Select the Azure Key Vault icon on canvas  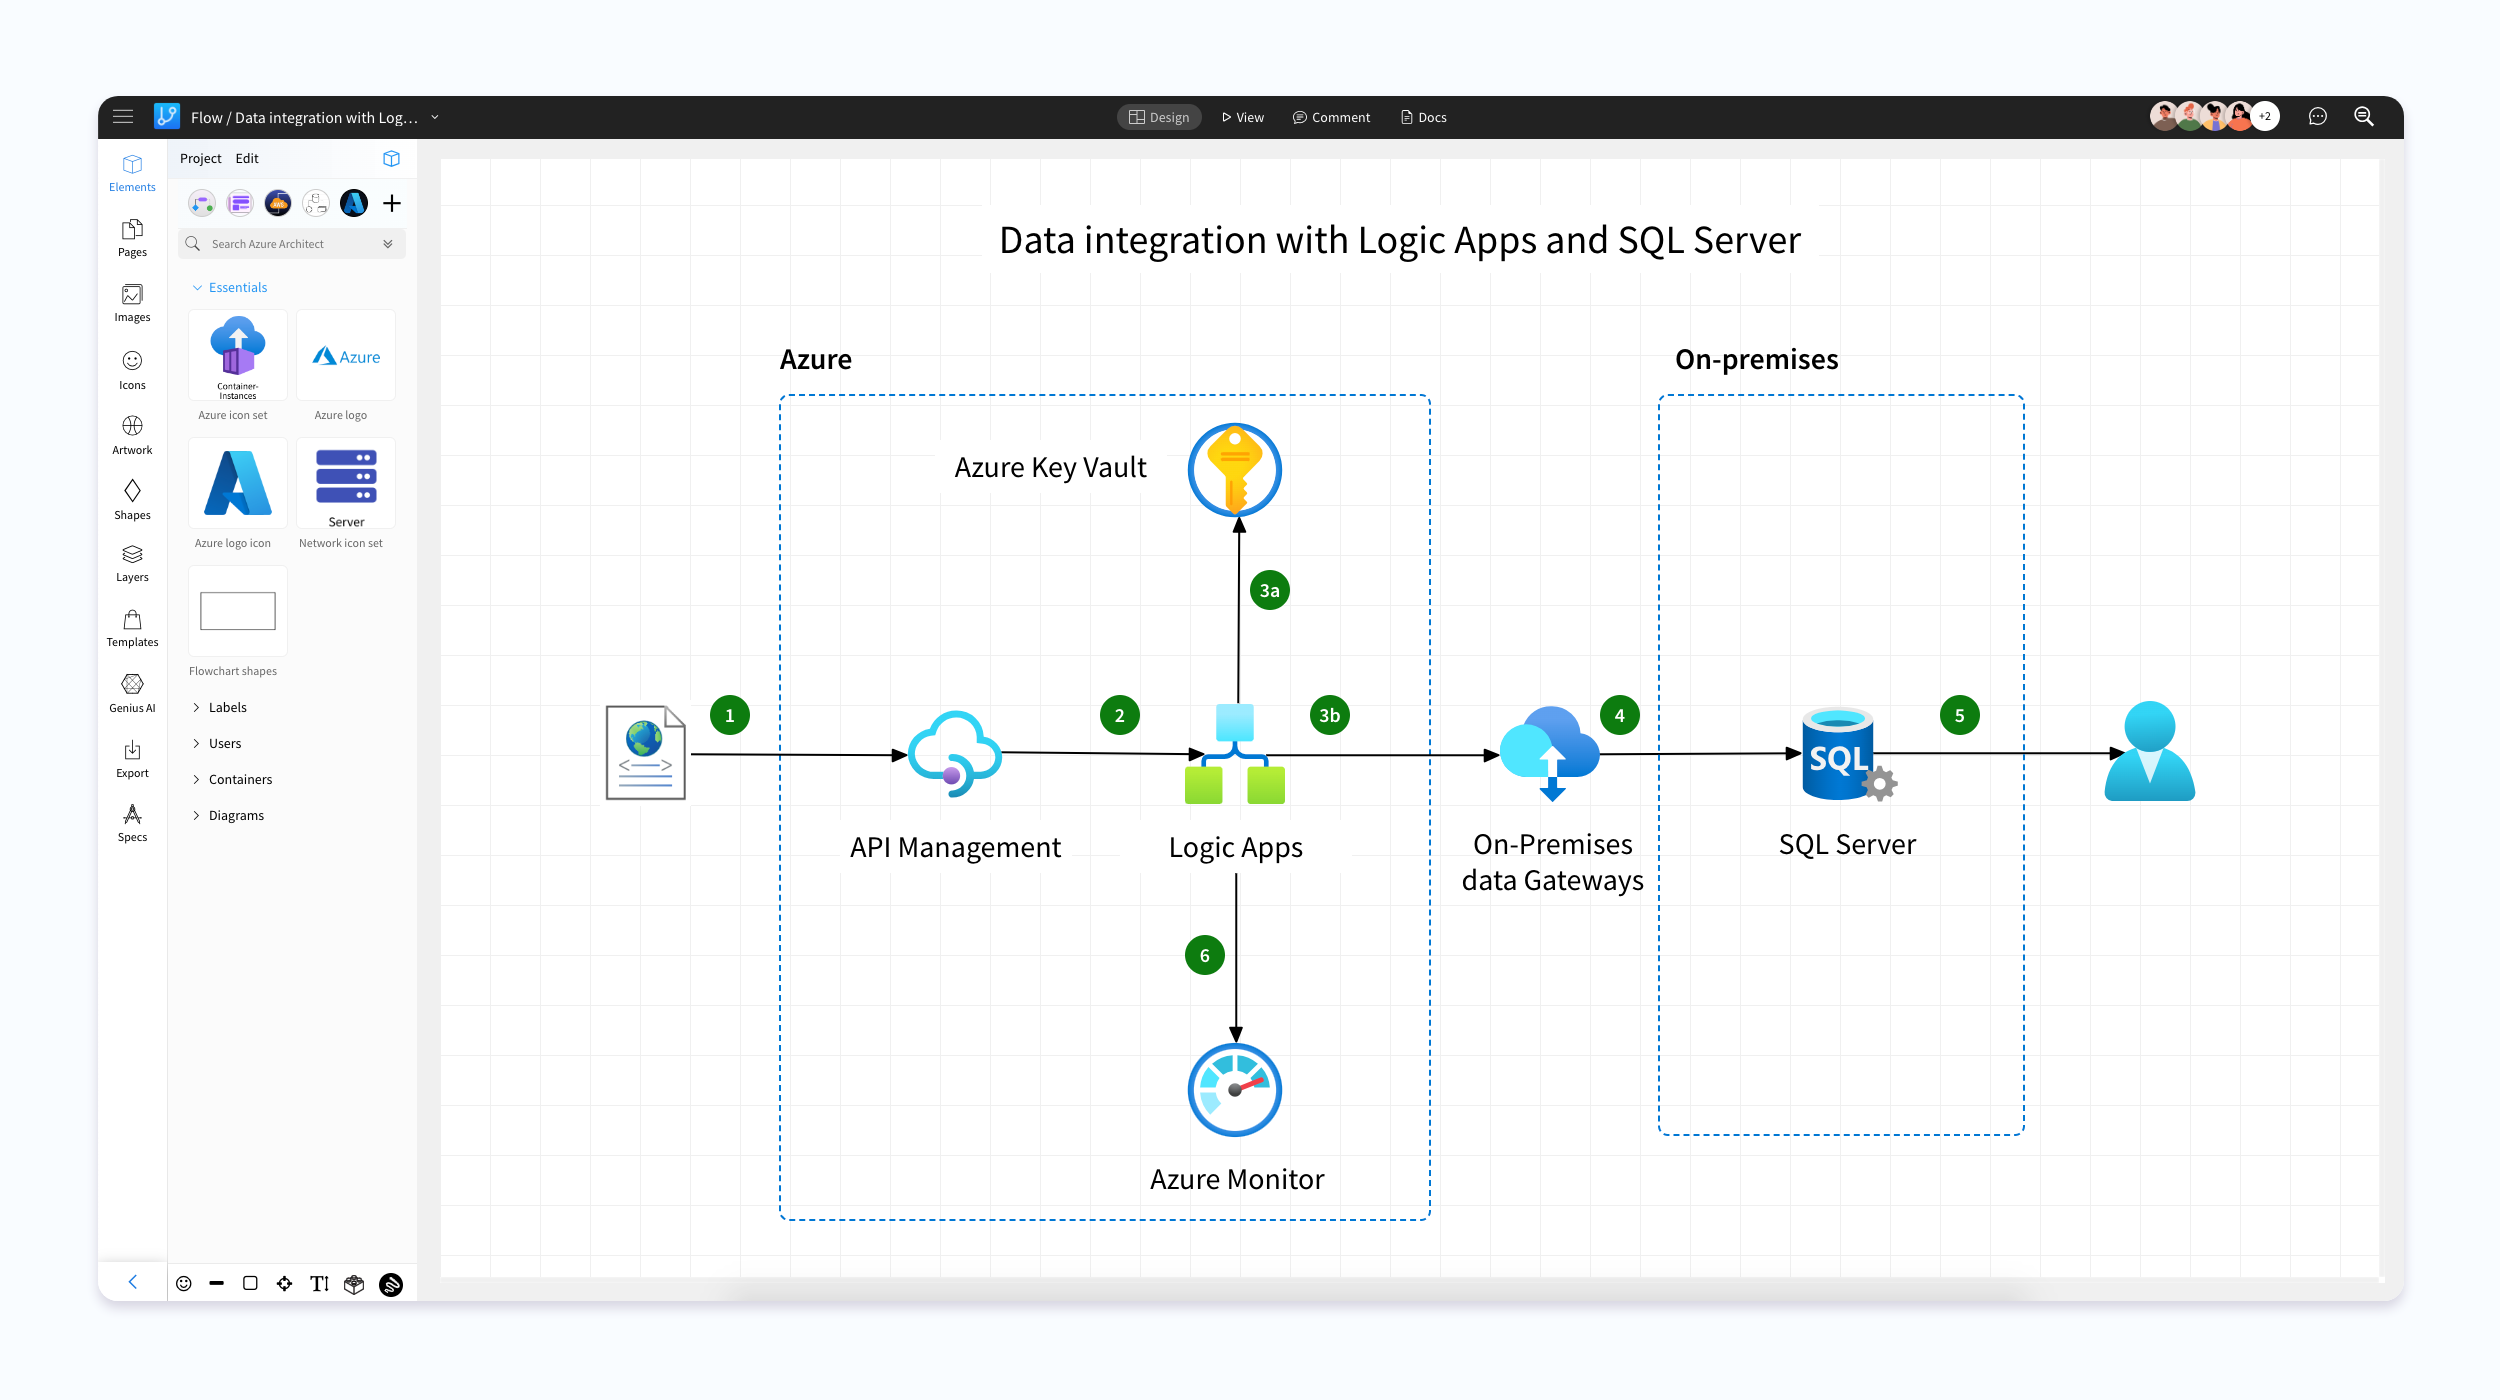1235,470
